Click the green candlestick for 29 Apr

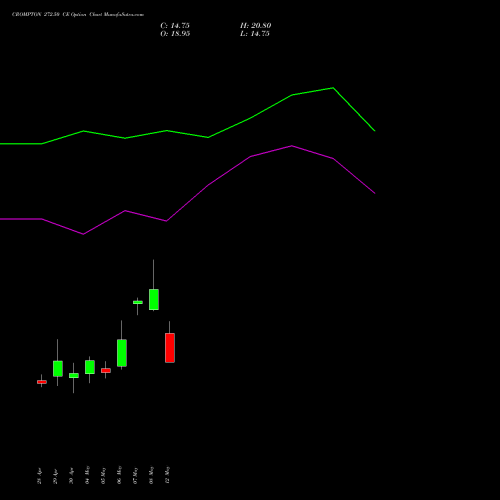(x=58, y=368)
